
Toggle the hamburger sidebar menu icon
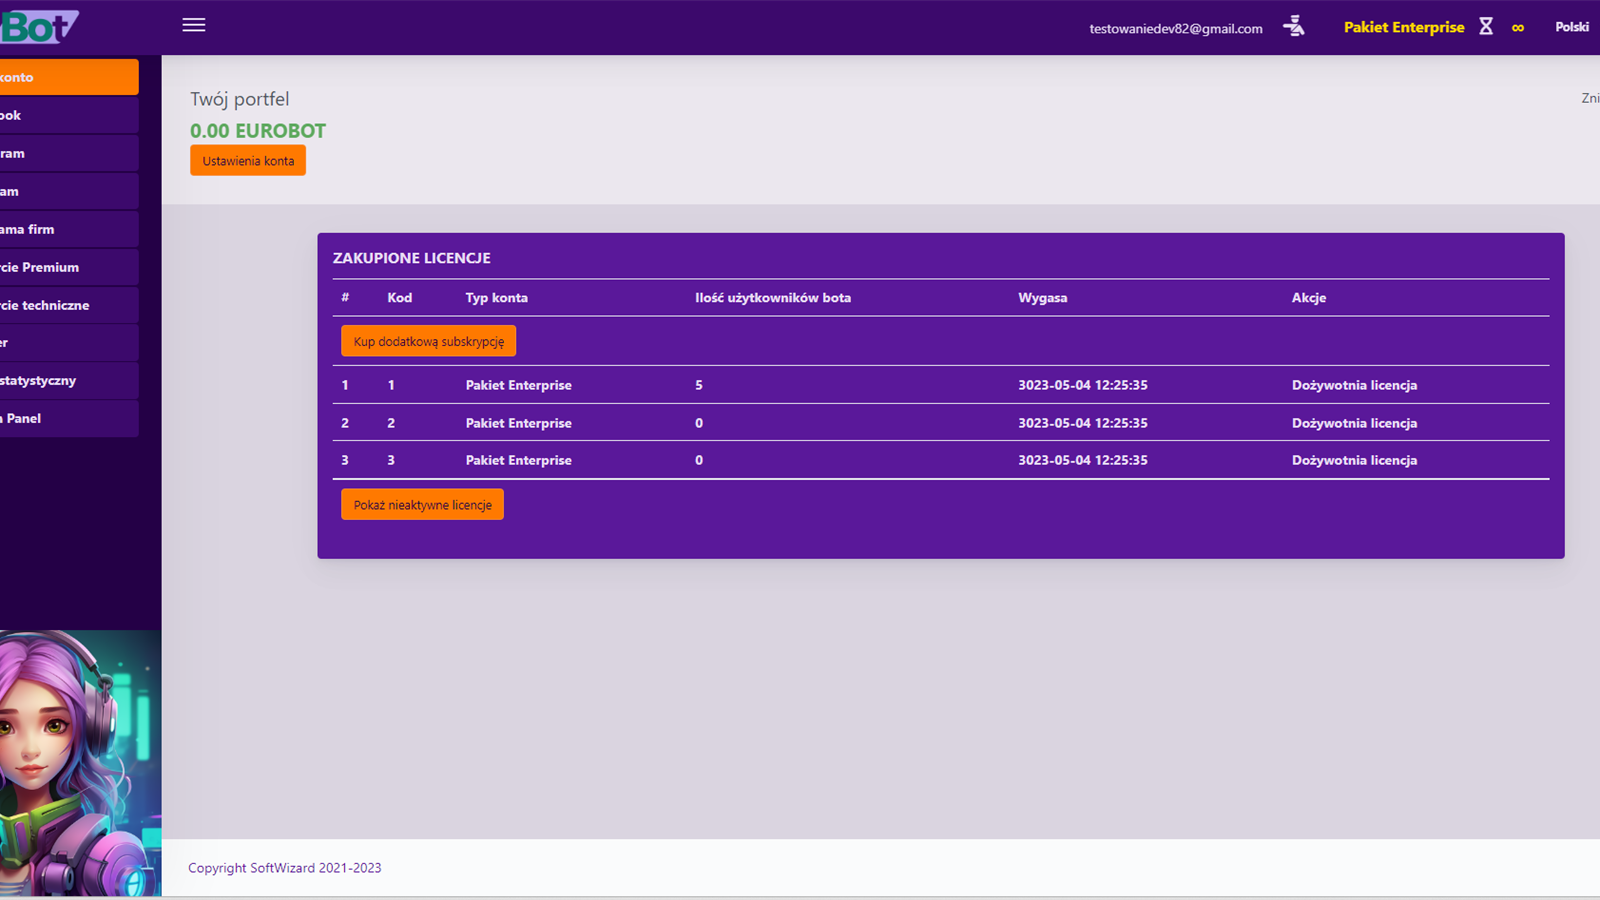tap(194, 25)
